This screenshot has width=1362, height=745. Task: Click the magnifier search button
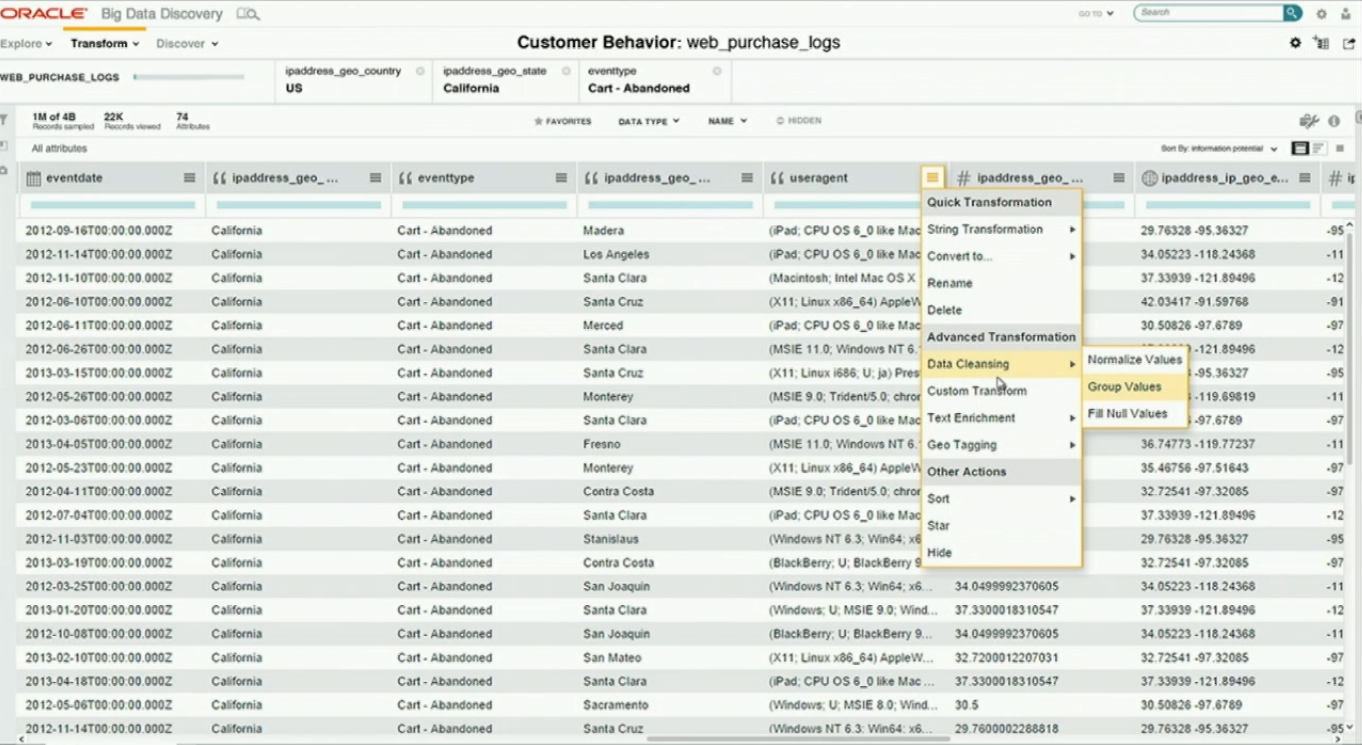pos(1292,13)
